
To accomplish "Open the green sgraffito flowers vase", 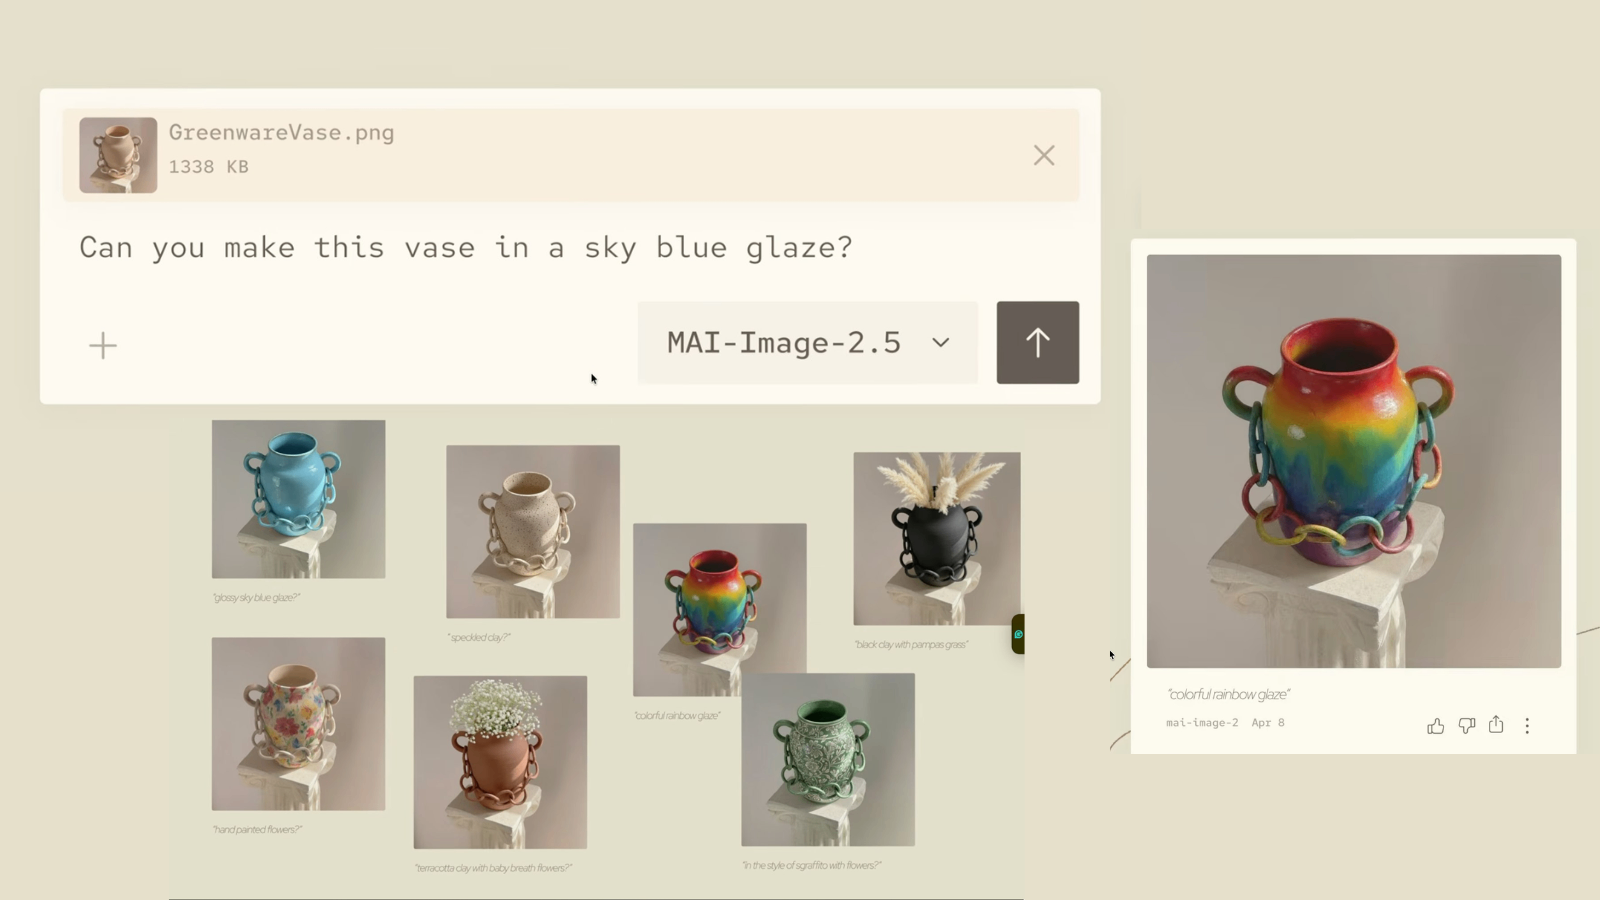I will pos(828,760).
